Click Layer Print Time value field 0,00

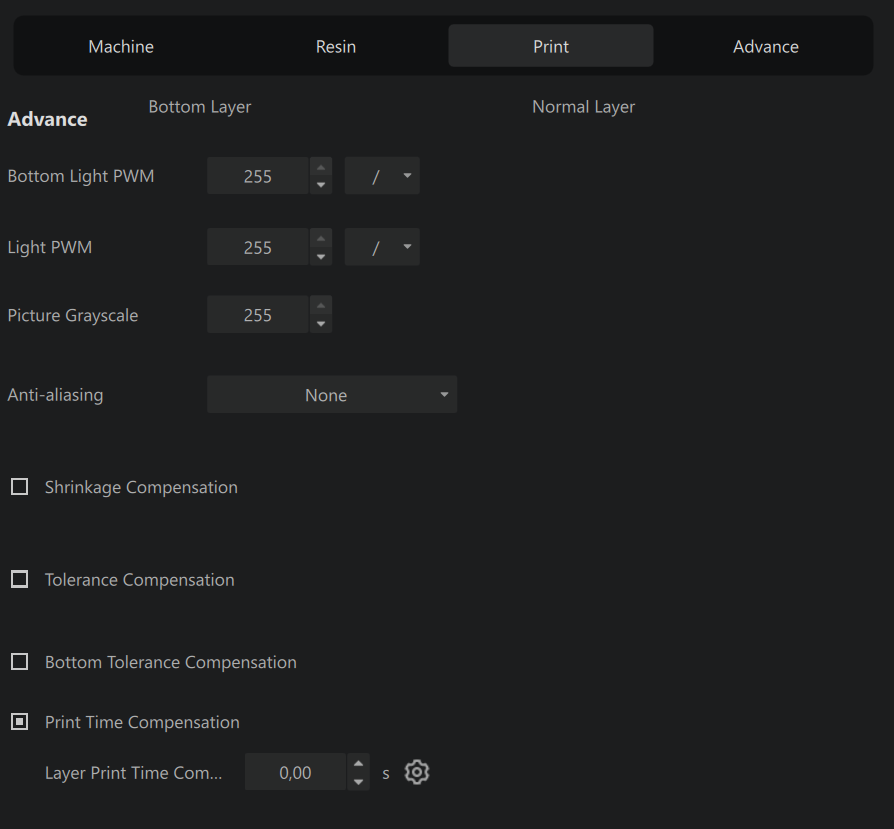pos(295,773)
